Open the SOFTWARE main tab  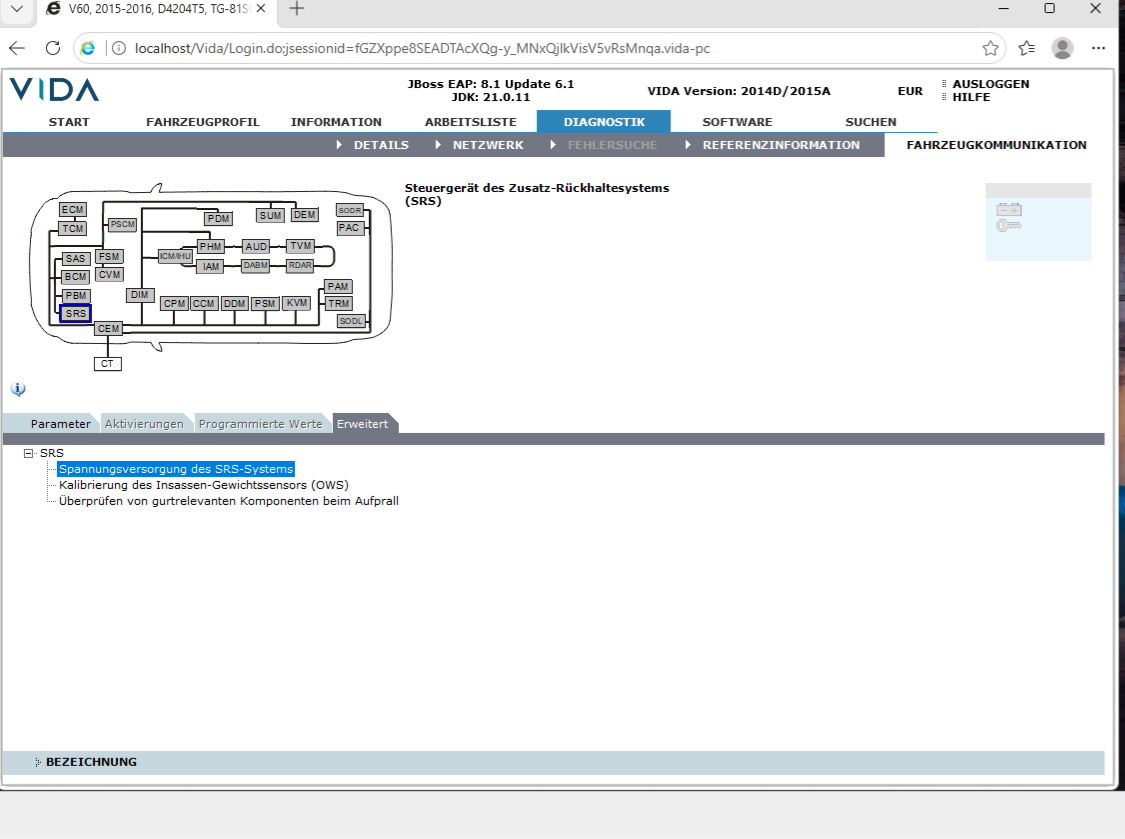coord(737,122)
